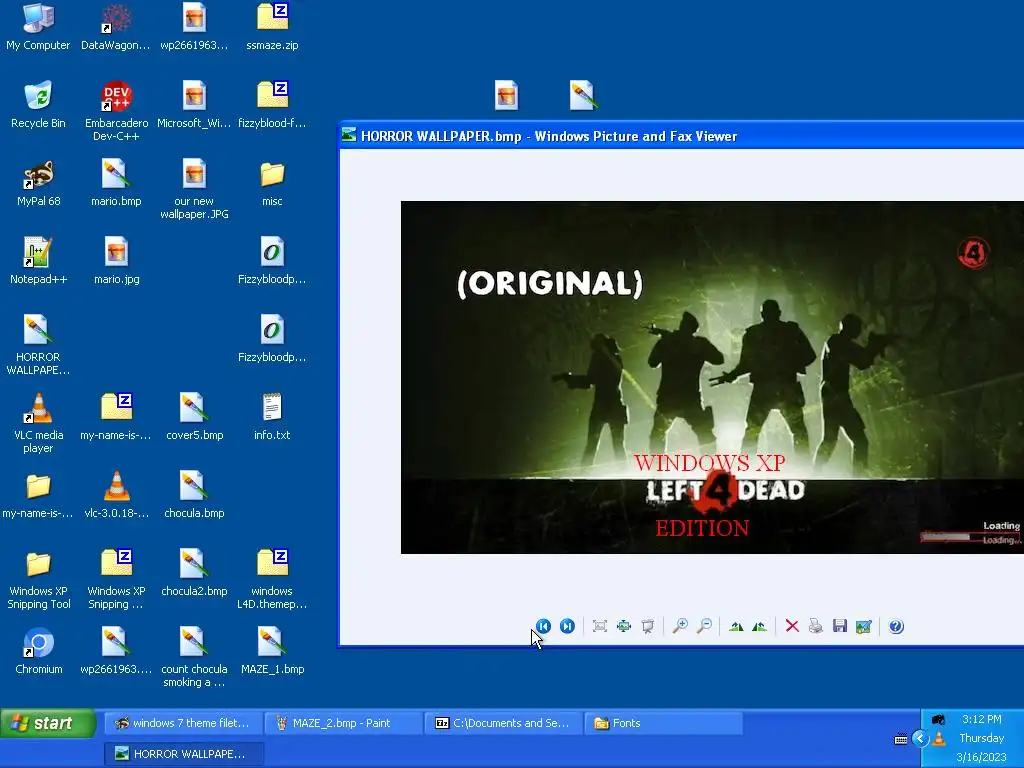Select the VLC media player shortcut
Image resolution: width=1024 pixels, height=768 pixels.
coord(38,423)
